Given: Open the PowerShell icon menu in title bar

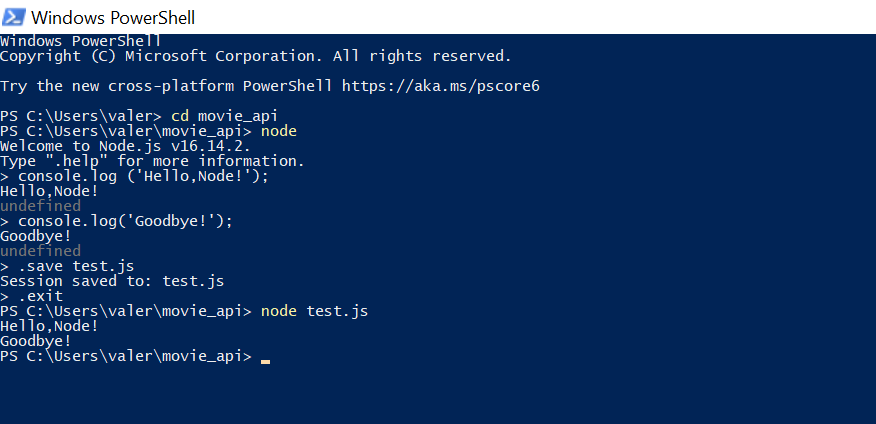Looking at the screenshot, I should coord(14,17).
